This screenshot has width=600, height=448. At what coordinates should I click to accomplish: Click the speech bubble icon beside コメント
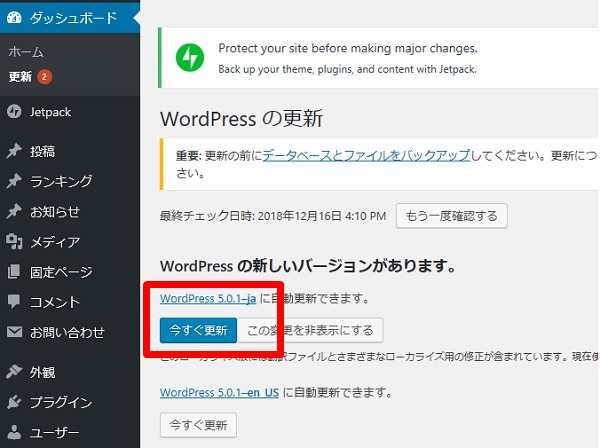click(x=14, y=302)
